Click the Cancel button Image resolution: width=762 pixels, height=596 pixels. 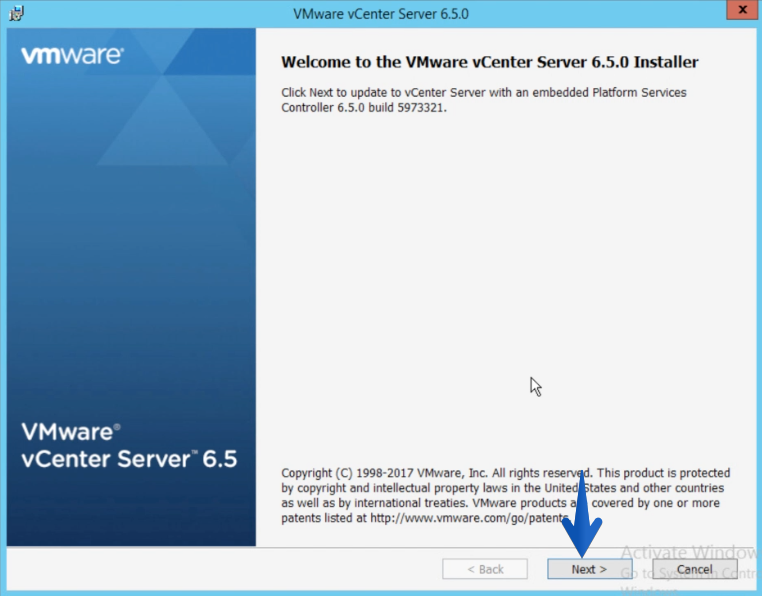pos(694,569)
